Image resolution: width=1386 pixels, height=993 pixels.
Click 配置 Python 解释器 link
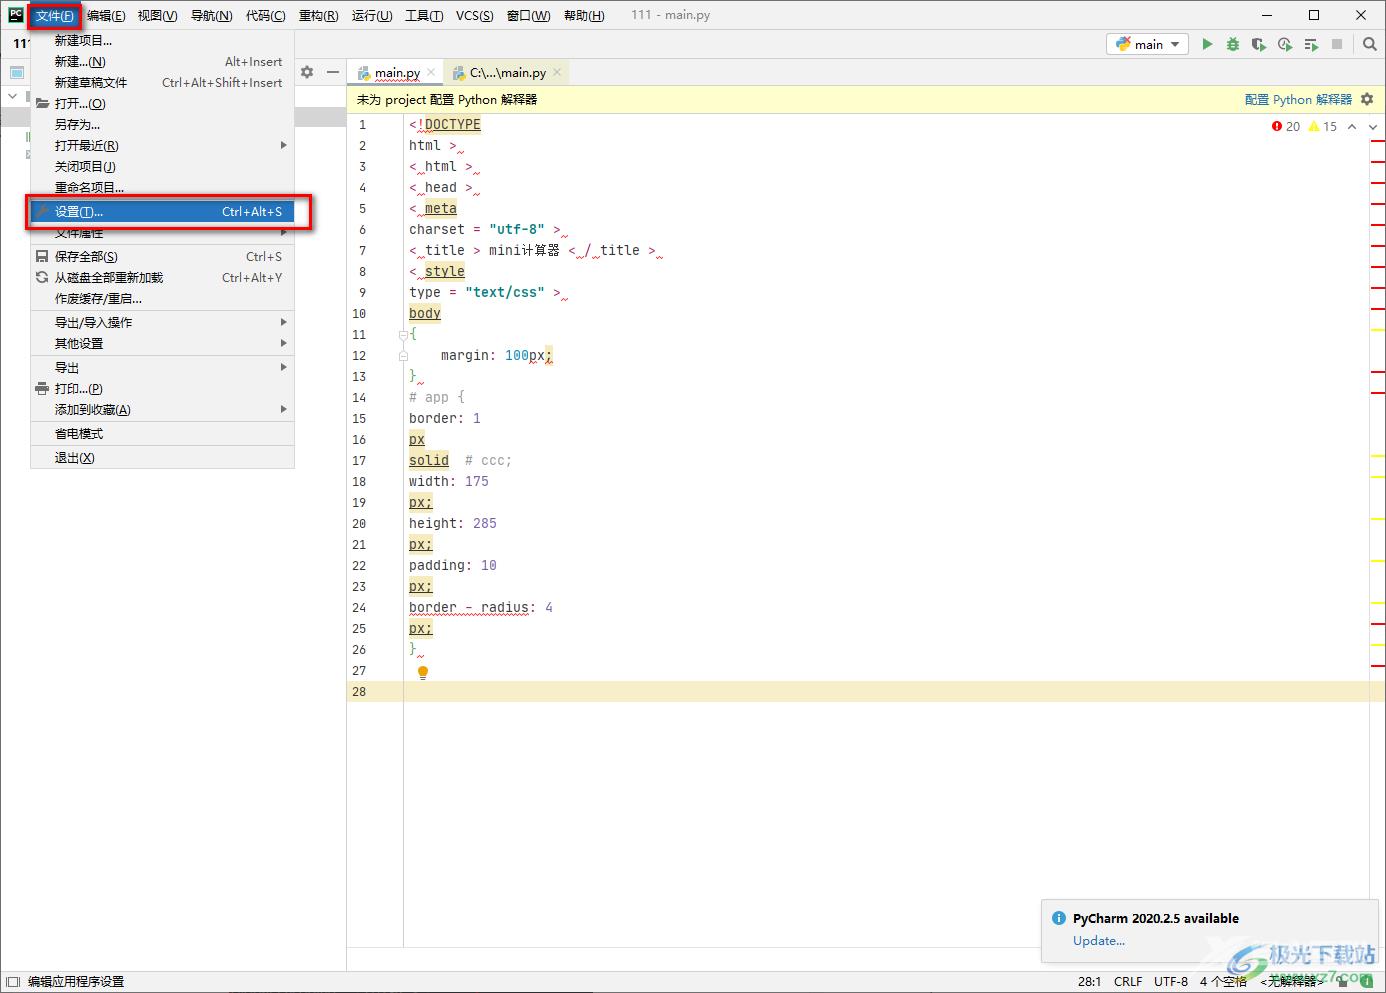[1298, 99]
